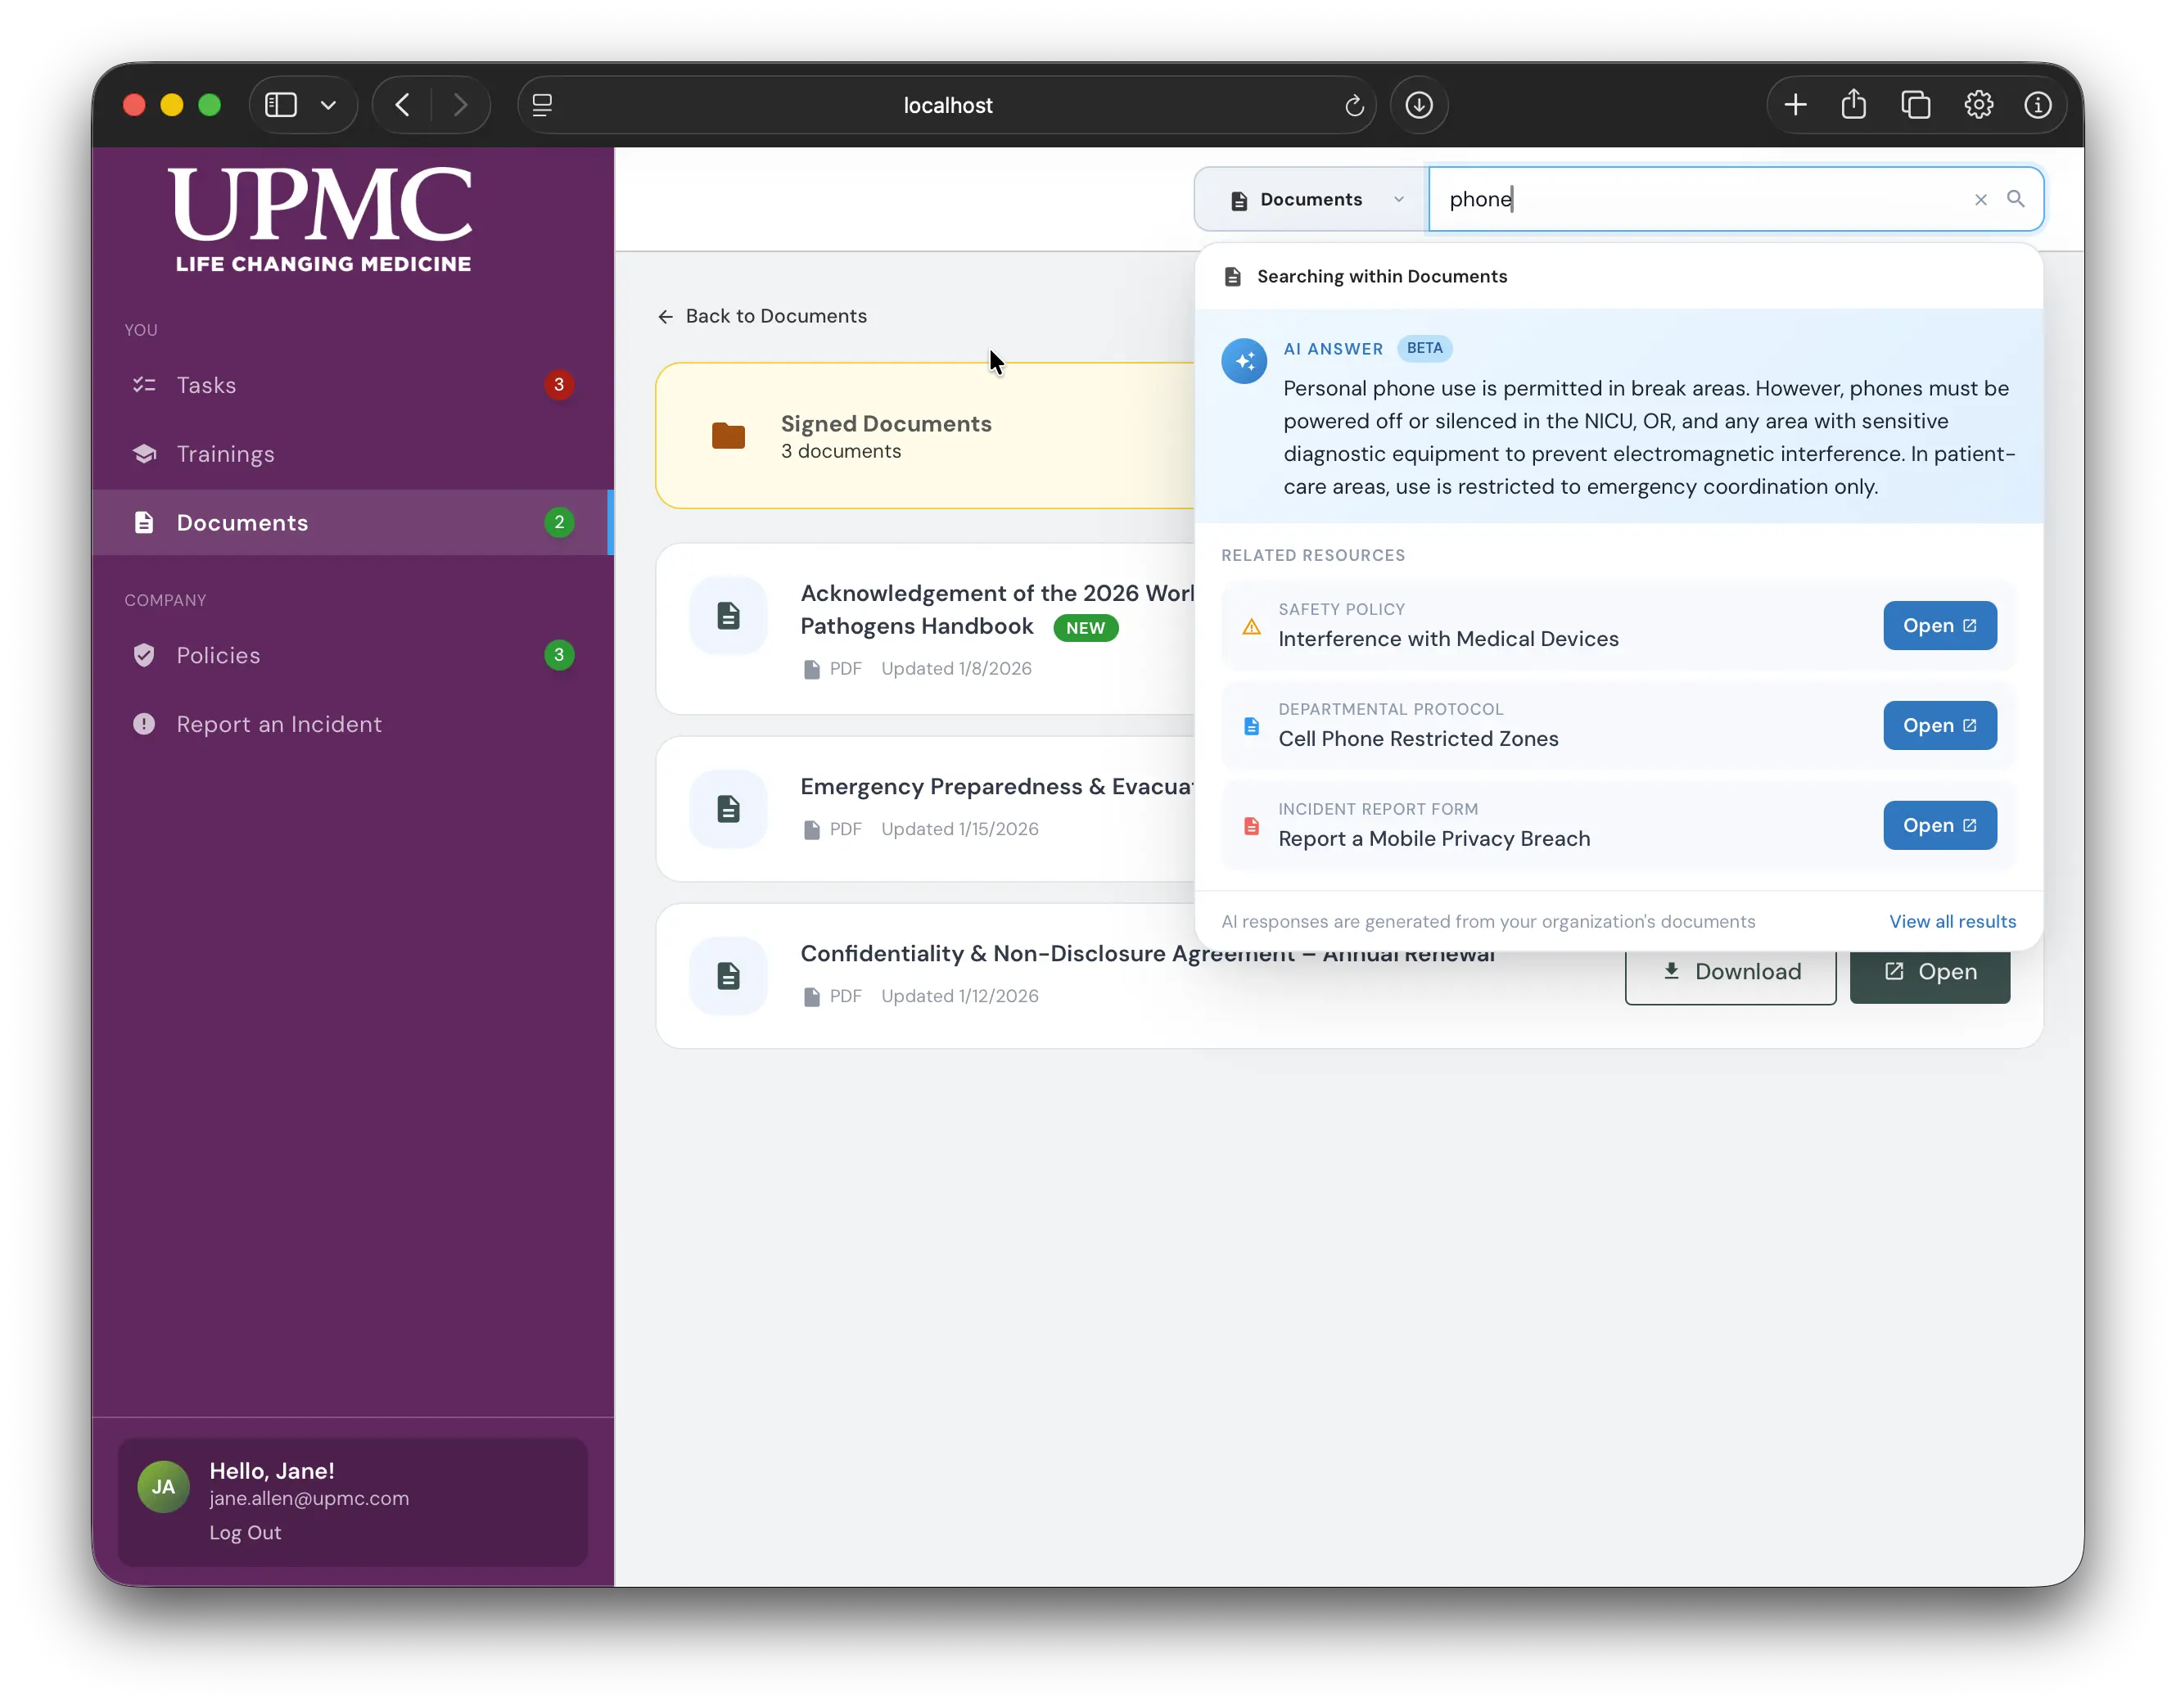Viewport: 2176px width, 1708px height.
Task: Open Cell Phone Restricted Zones
Action: [x=1939, y=726]
